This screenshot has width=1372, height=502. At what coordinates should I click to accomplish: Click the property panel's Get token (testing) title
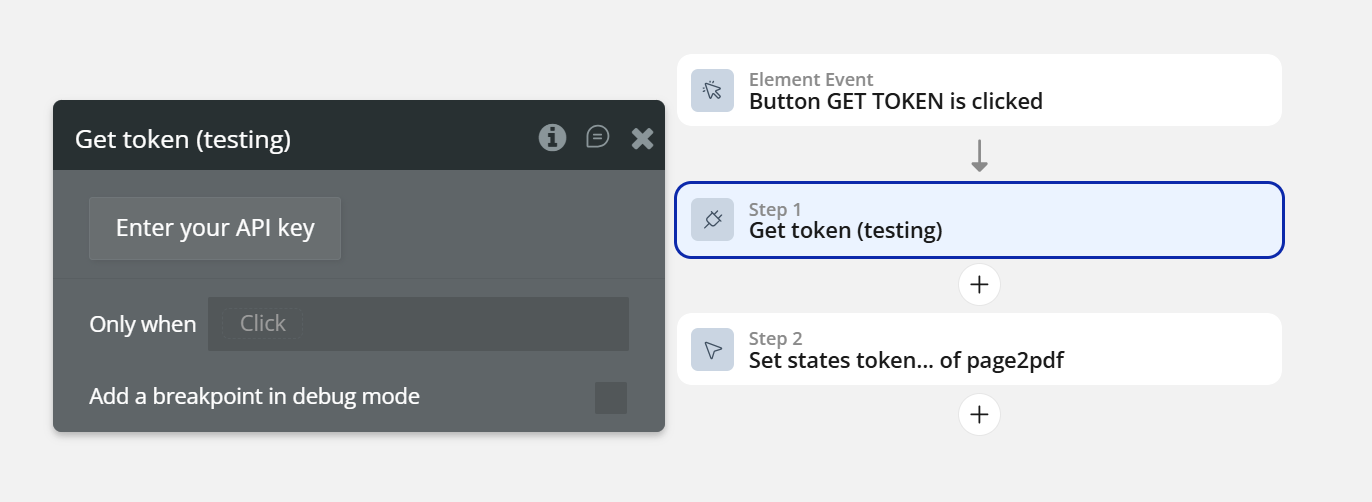183,139
